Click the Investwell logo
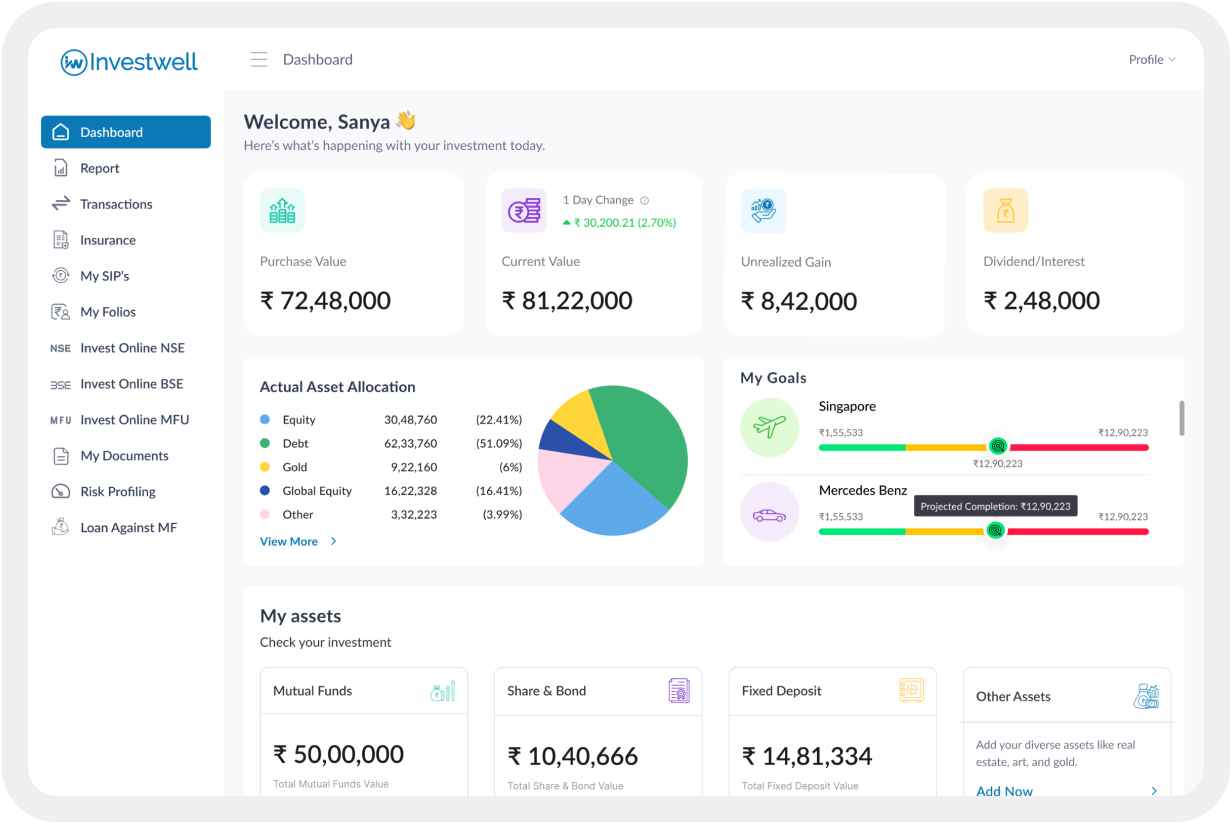The image size is (1230, 822). click(x=129, y=62)
